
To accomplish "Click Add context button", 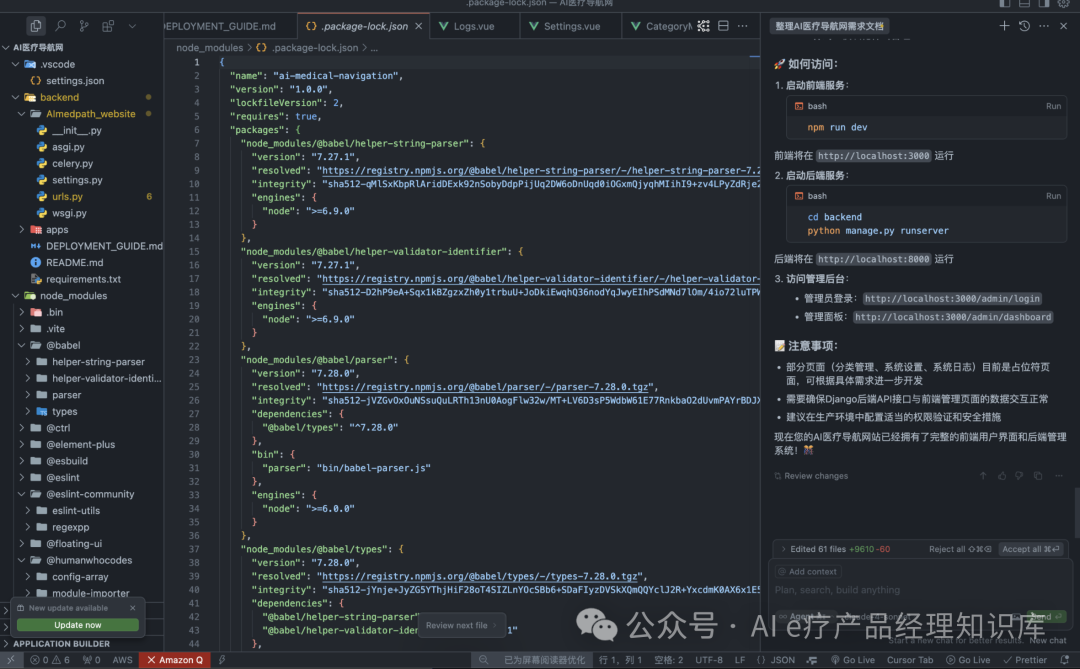I will pos(807,571).
